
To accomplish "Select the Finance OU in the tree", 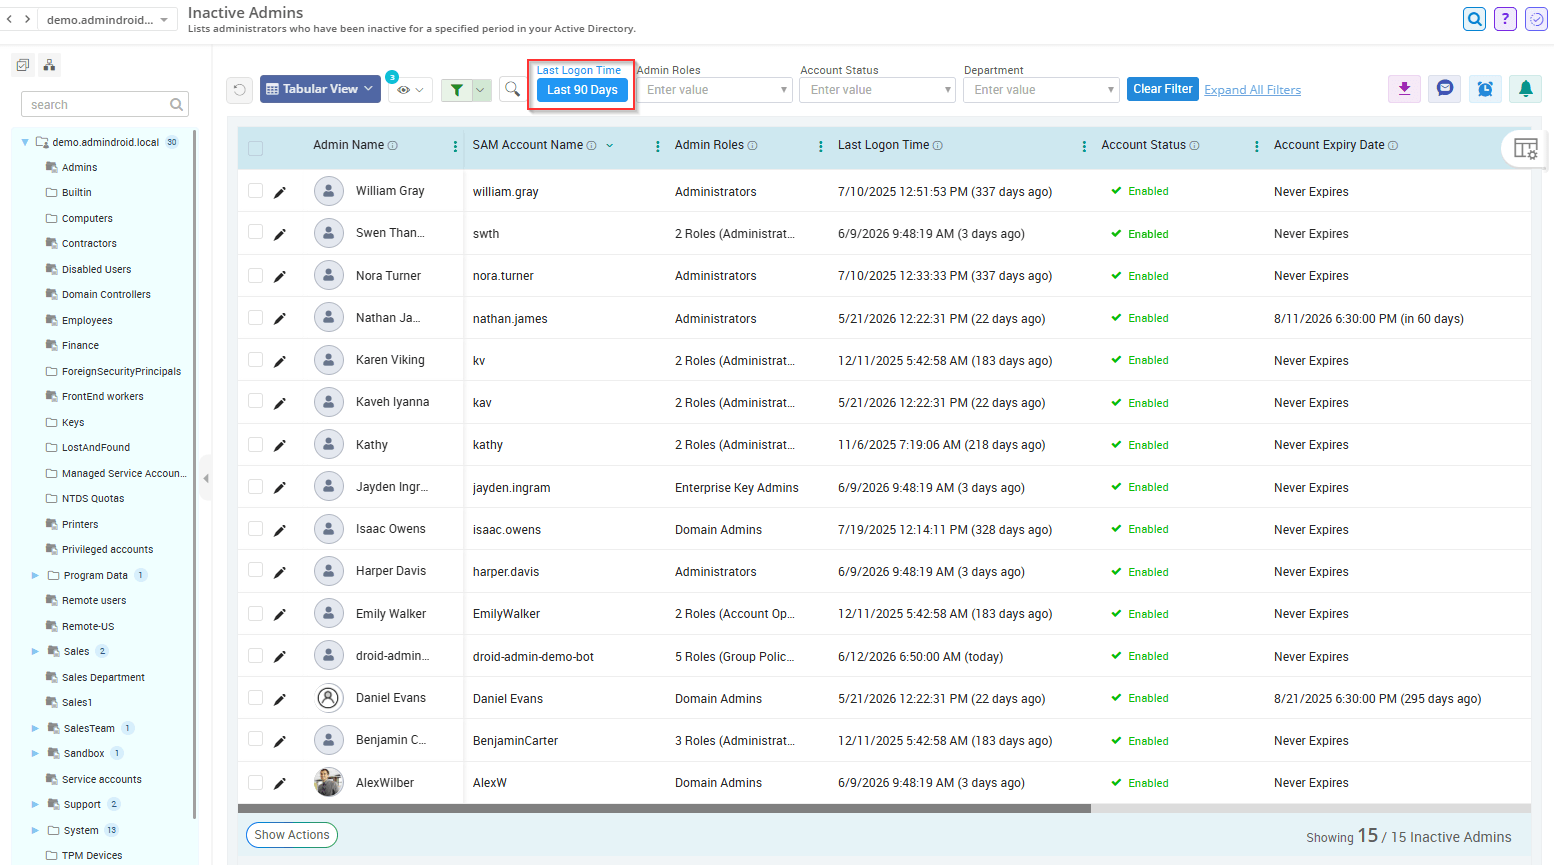I will coord(80,346).
